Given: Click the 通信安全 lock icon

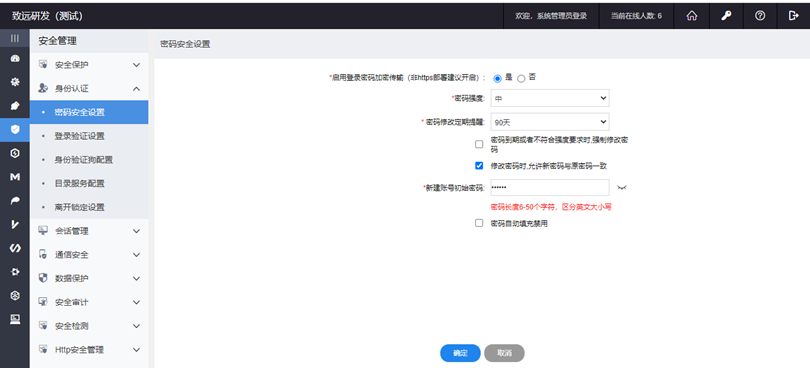Looking at the screenshot, I should 43,254.
